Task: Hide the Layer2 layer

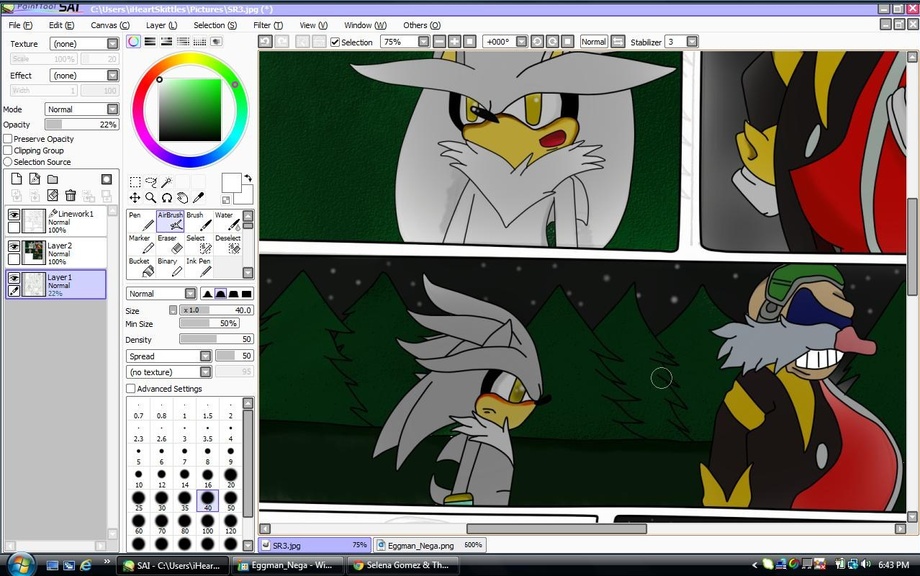Action: coord(13,246)
